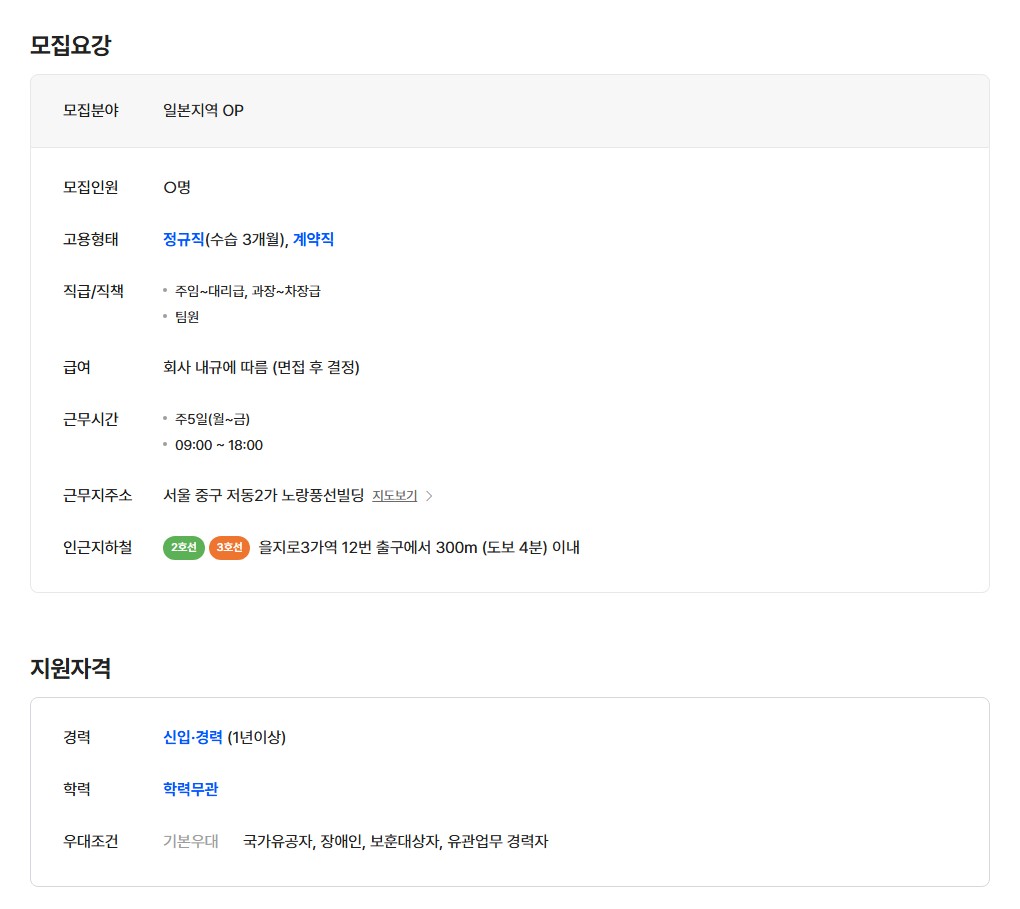This screenshot has width=1020, height=909.
Task: Click the 지원자격 section heading
Action: coord(70,668)
